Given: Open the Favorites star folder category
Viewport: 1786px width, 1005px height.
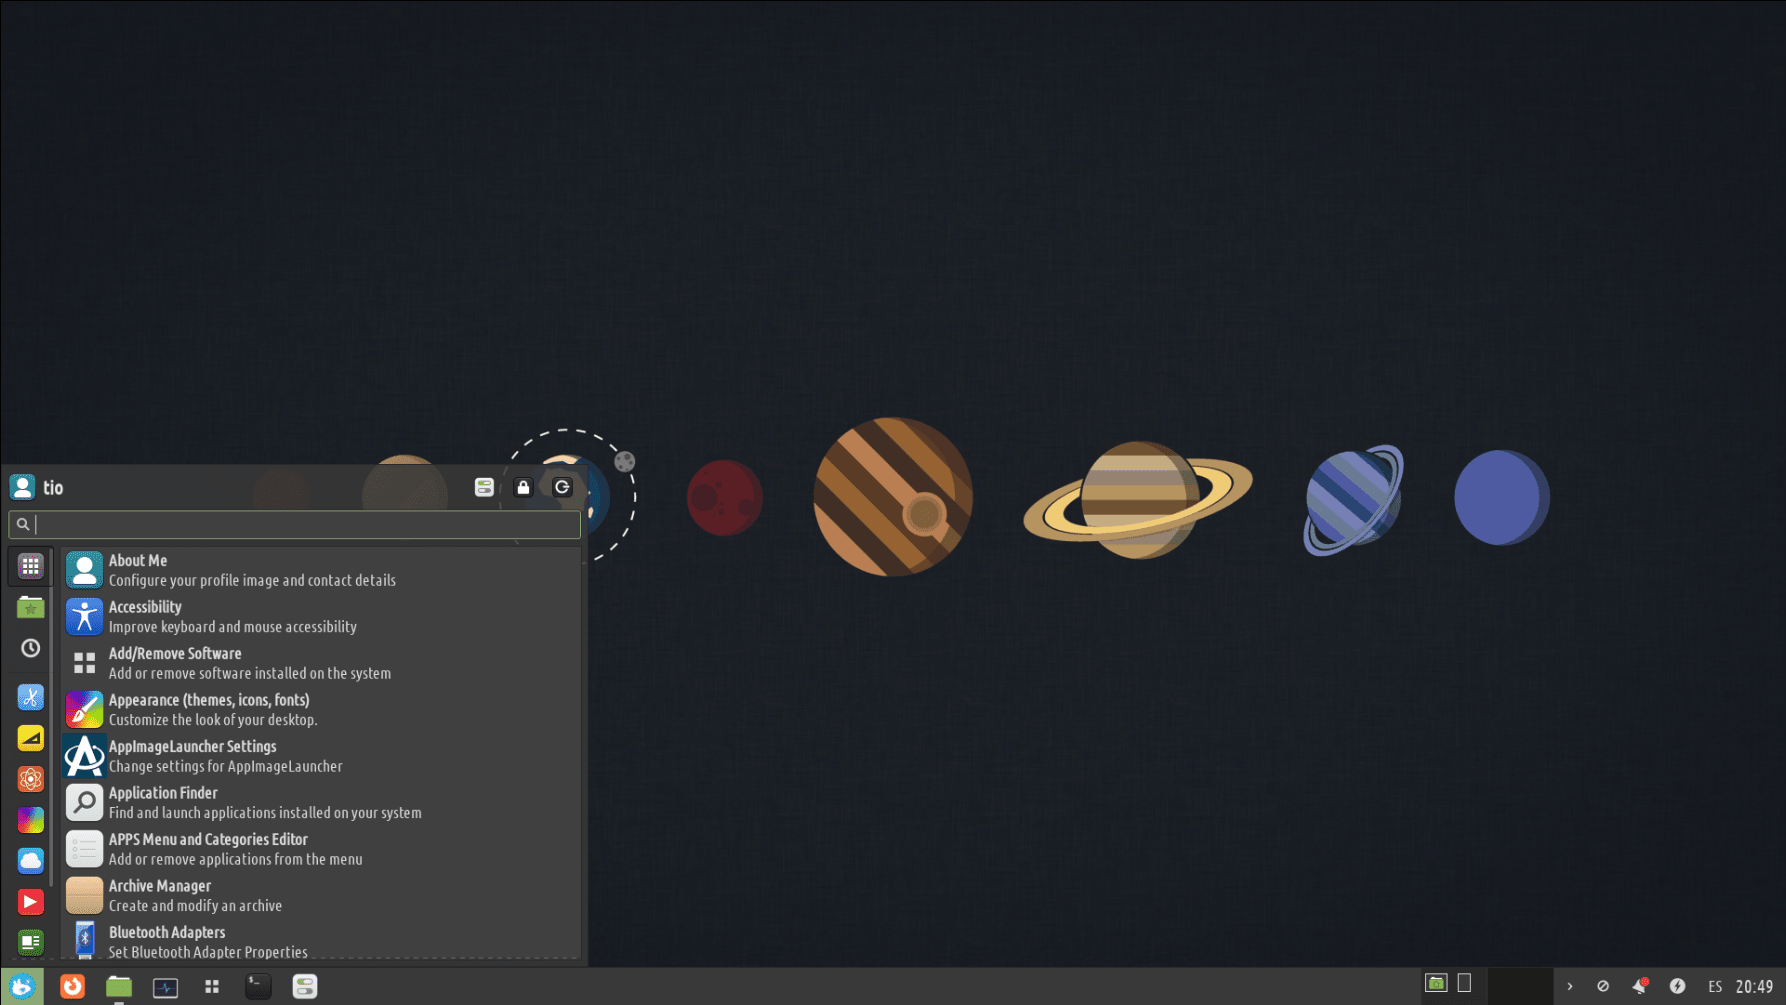Looking at the screenshot, I should coord(30,607).
